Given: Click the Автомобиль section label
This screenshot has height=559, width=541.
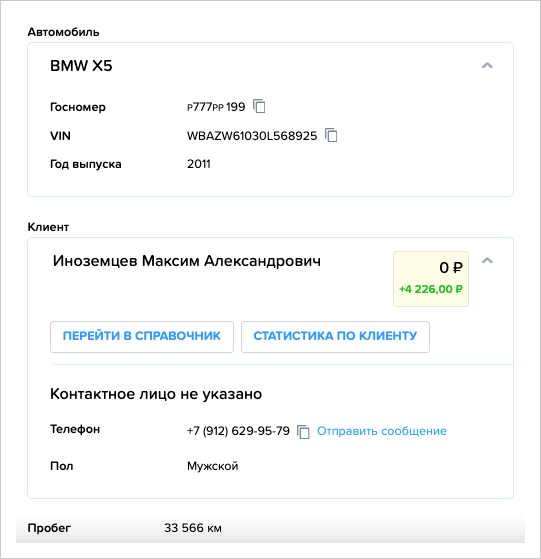Looking at the screenshot, I should pyautogui.click(x=63, y=32).
